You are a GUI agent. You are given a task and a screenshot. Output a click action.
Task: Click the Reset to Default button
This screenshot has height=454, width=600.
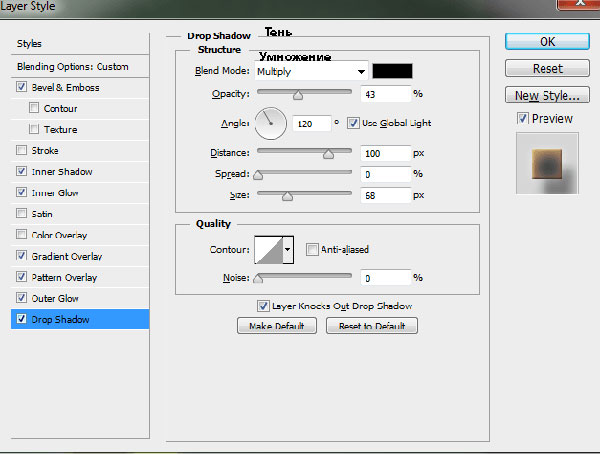click(x=372, y=326)
